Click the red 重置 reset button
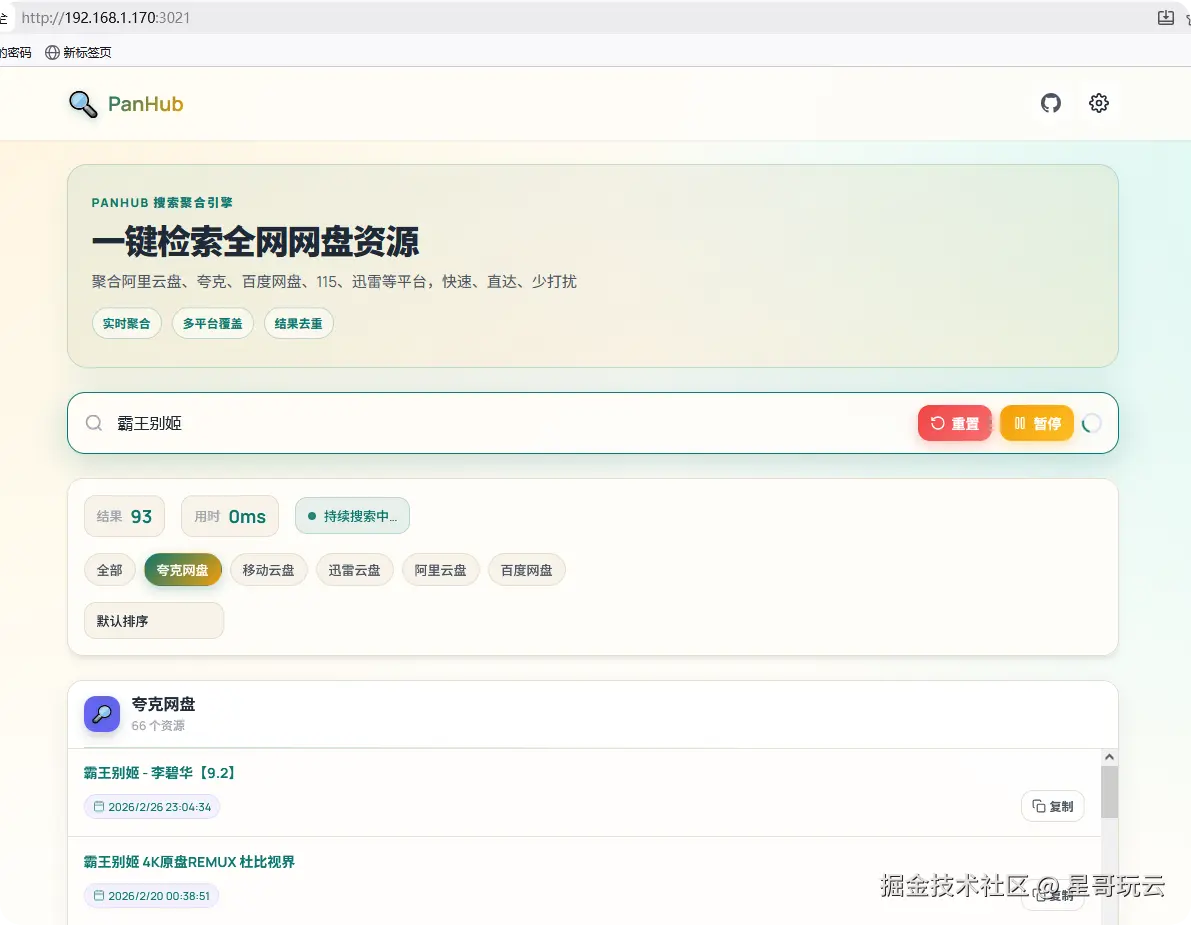This screenshot has height=925, width=1191. (955, 423)
